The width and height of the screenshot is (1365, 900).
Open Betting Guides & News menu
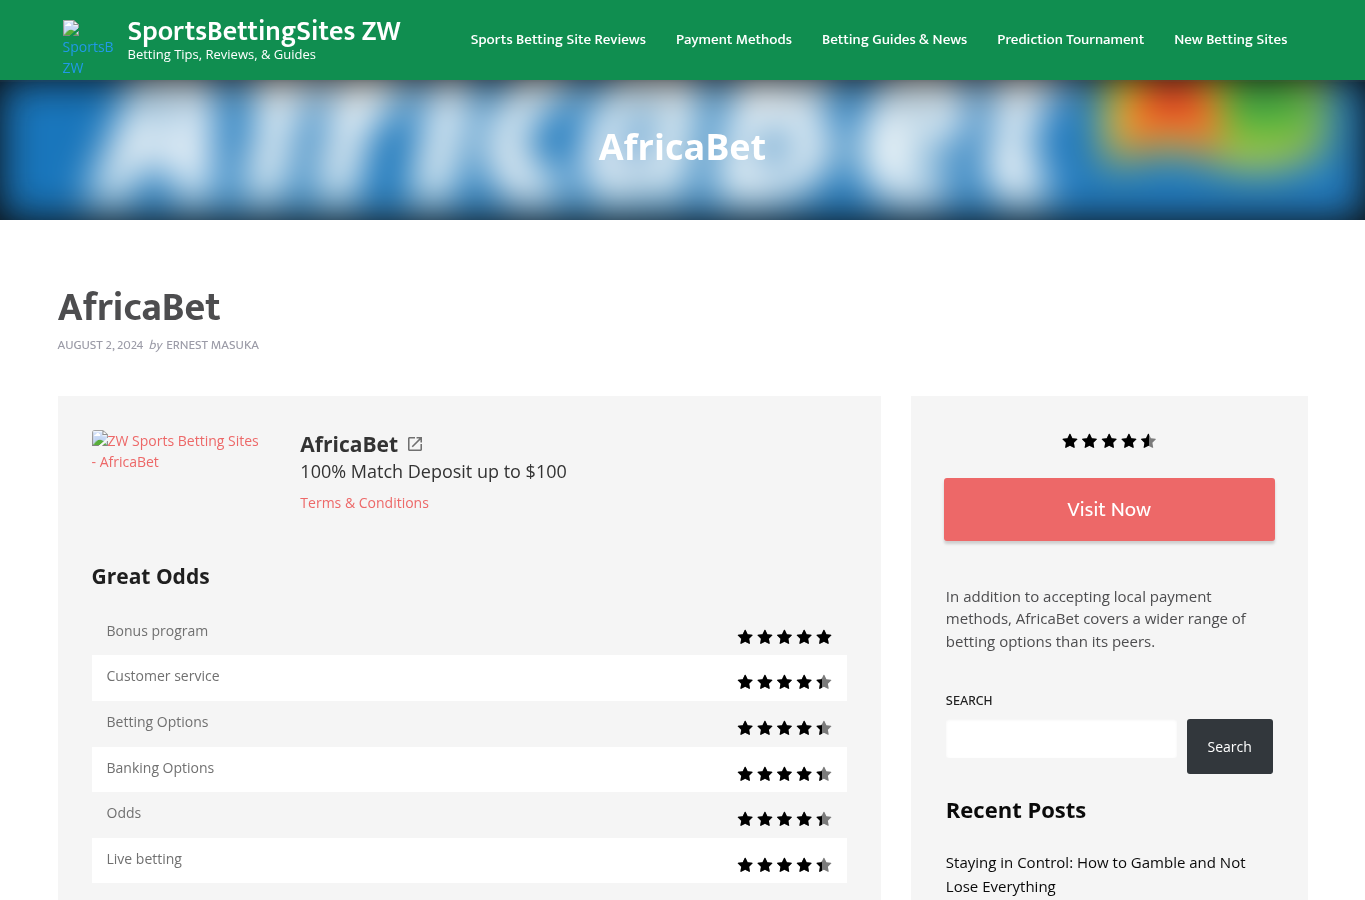click(x=894, y=40)
